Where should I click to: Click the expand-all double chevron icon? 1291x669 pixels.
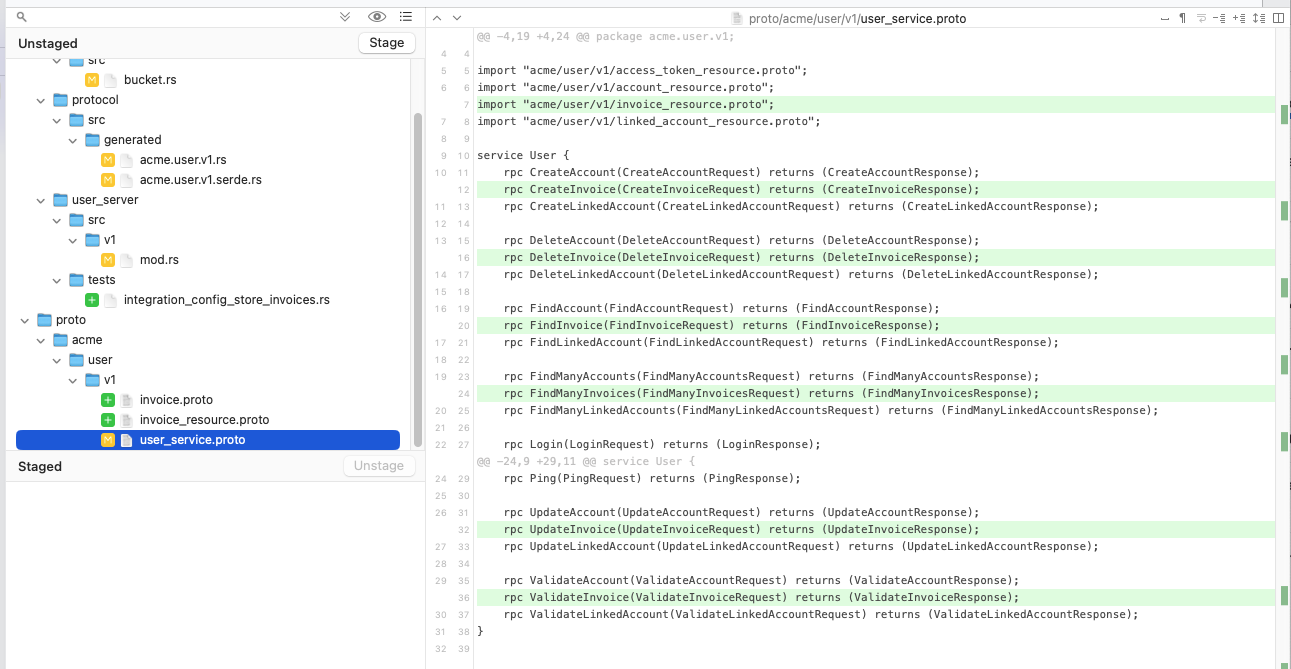tap(345, 17)
